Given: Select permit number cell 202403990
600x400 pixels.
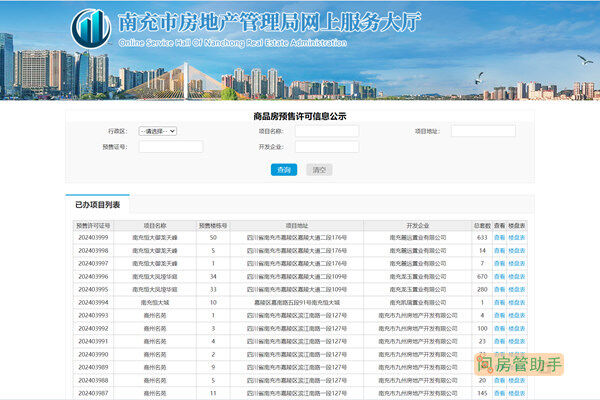Looking at the screenshot, I should 93,354.
